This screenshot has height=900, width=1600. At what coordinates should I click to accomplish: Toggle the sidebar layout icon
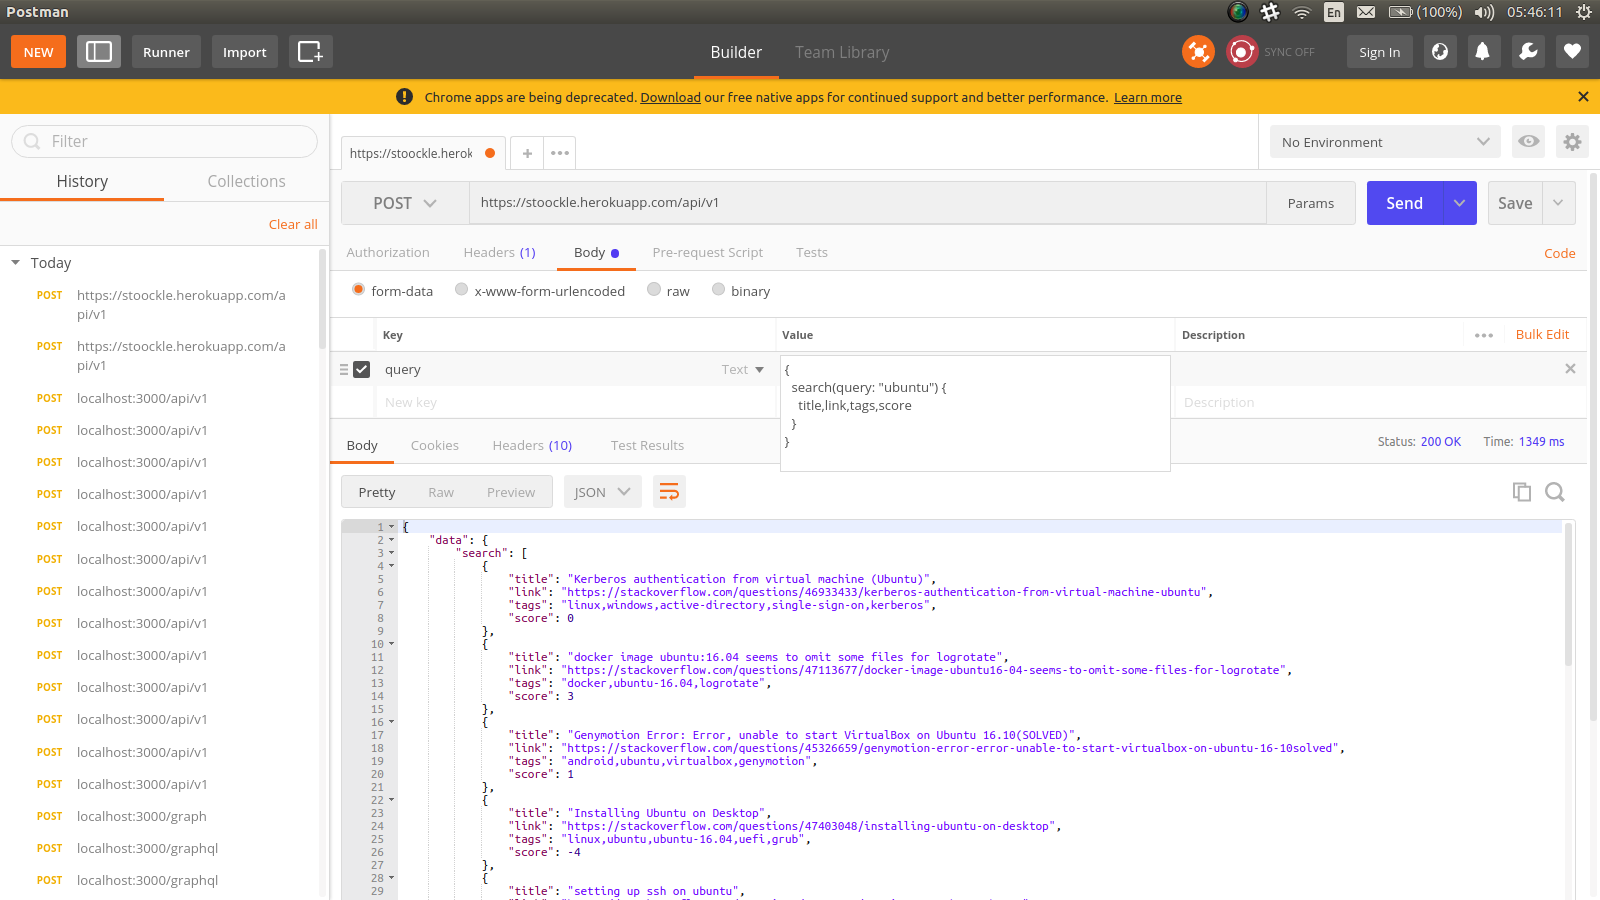click(98, 52)
